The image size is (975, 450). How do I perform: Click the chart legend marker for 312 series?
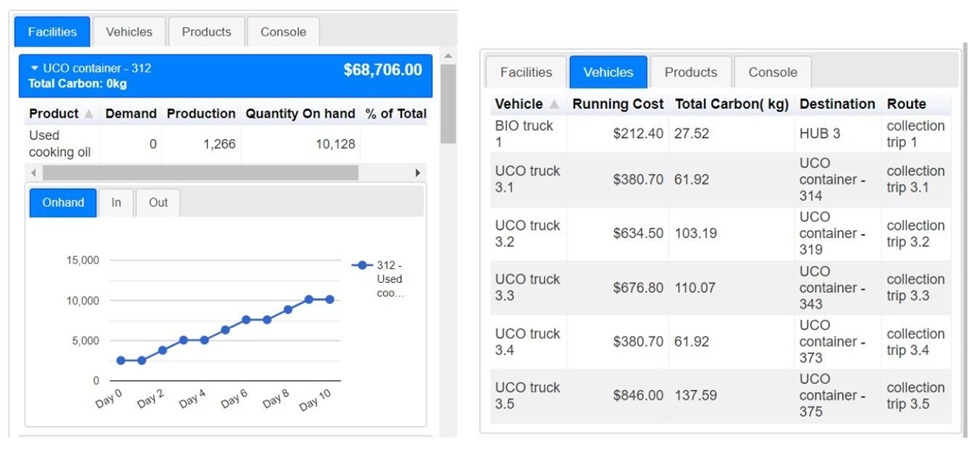362,265
